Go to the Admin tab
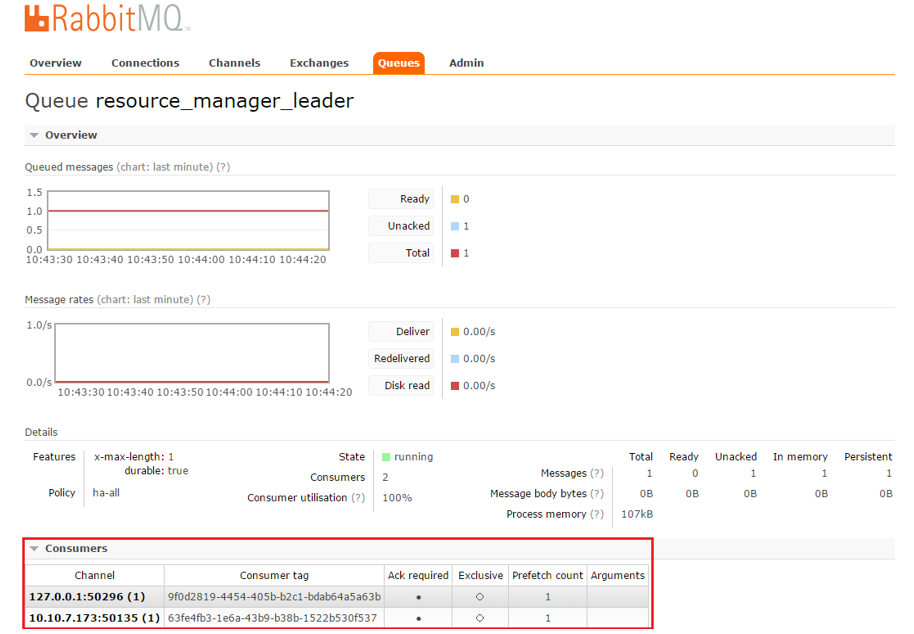 click(x=466, y=63)
